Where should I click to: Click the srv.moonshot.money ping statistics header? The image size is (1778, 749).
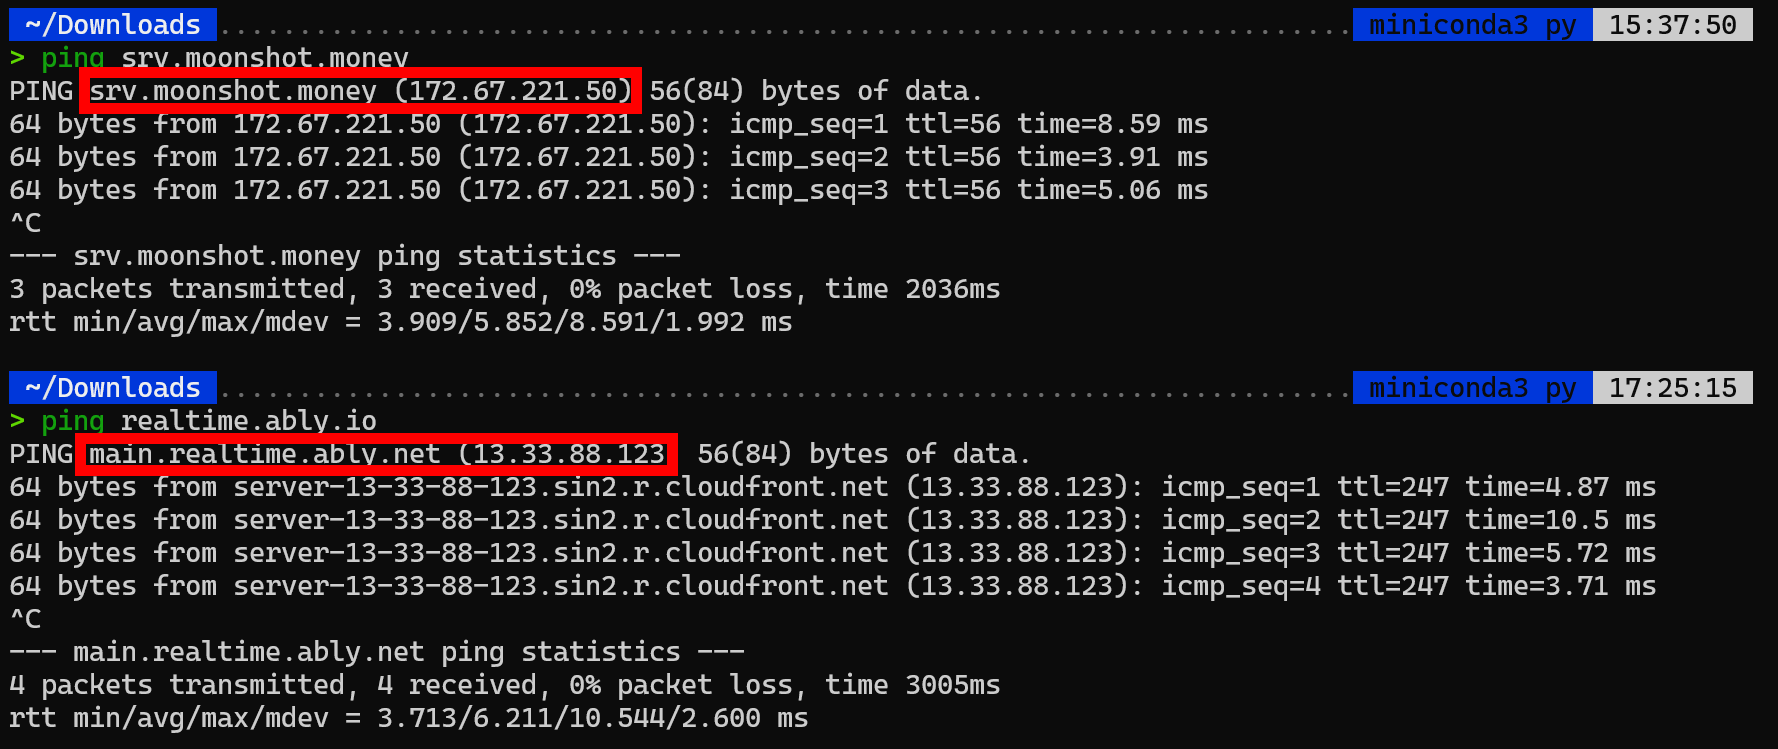[x=344, y=256]
